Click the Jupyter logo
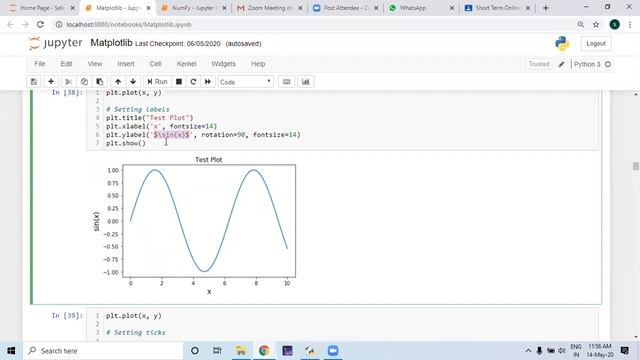 pyautogui.click(x=56, y=43)
